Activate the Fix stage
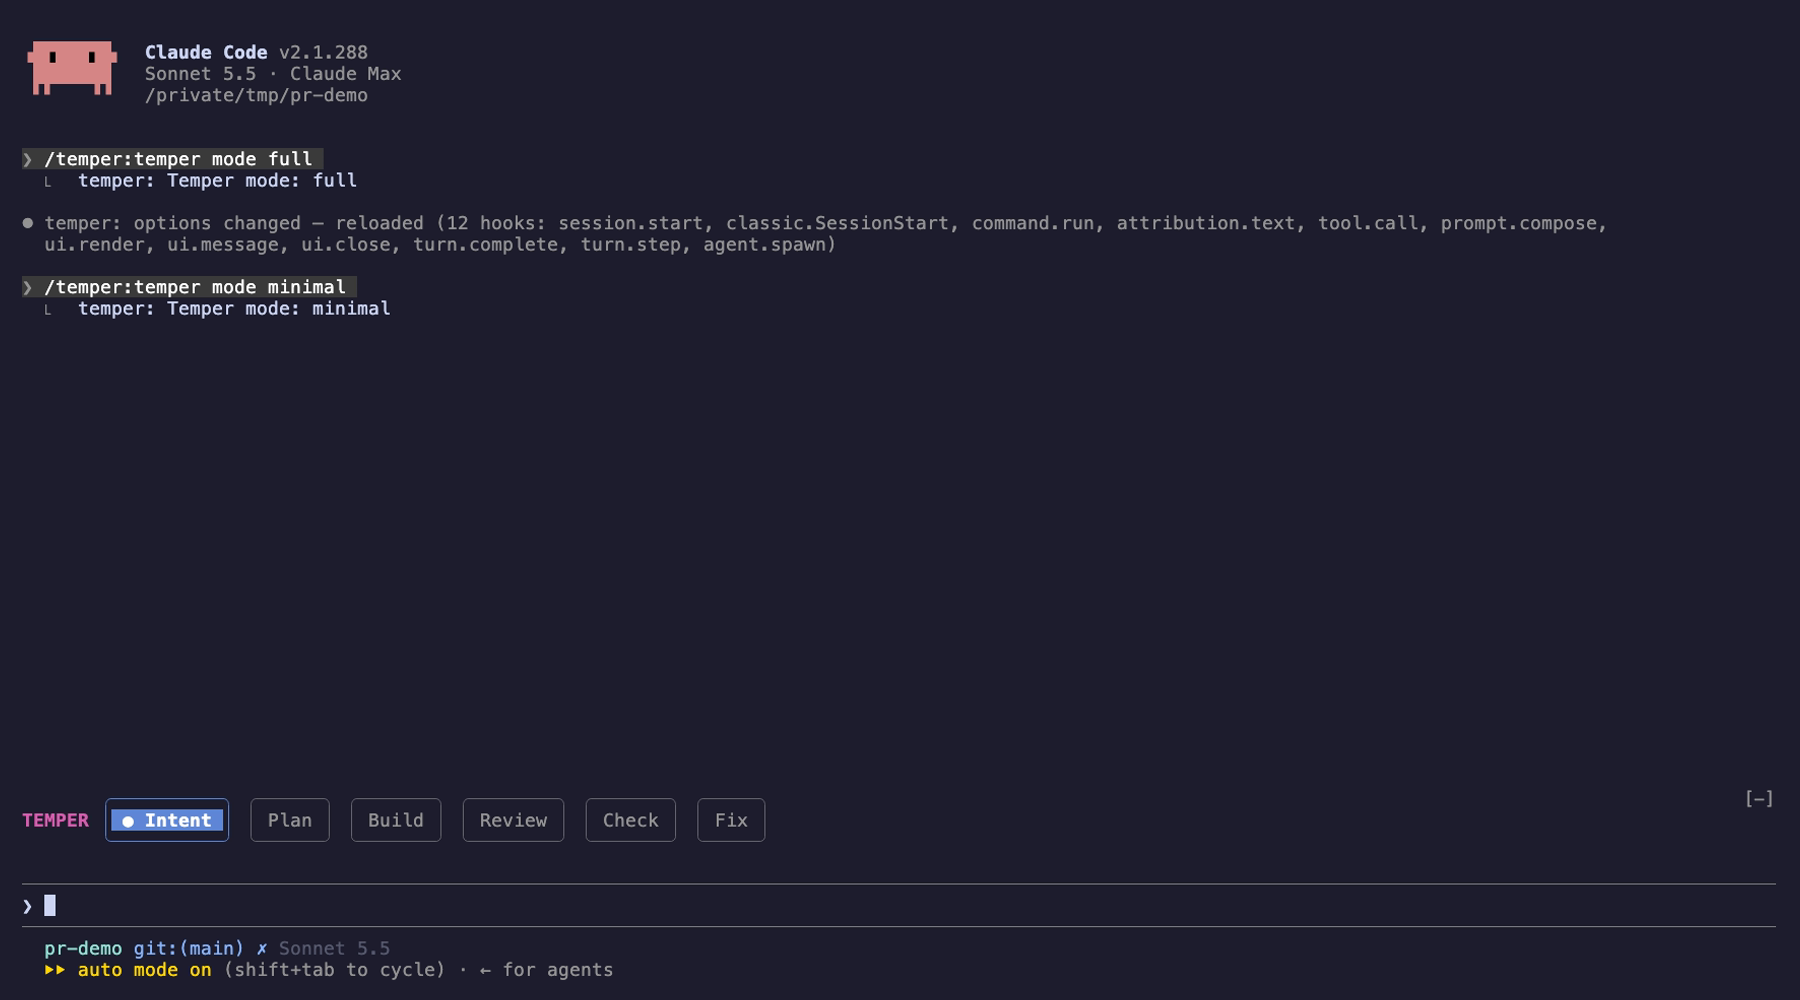The height and width of the screenshot is (1000, 1800). [x=731, y=820]
